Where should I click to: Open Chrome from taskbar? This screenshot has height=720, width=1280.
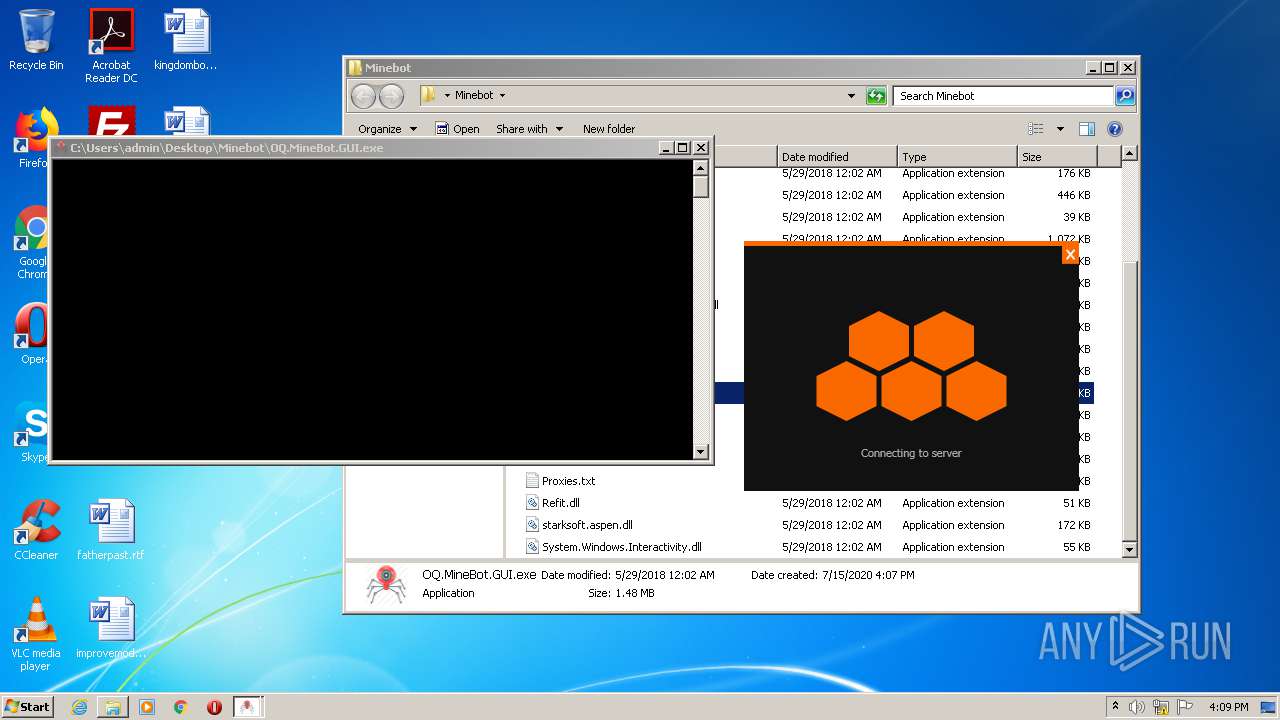click(181, 707)
